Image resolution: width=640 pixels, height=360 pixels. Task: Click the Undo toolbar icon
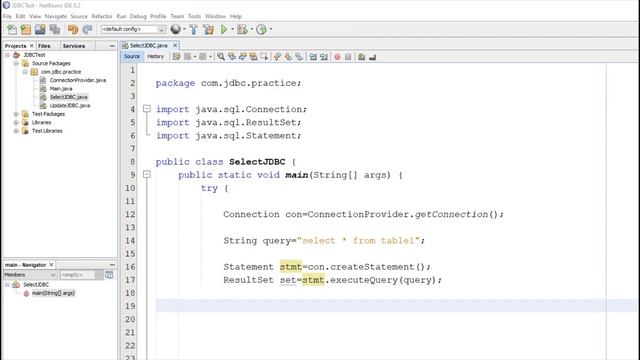(73, 29)
